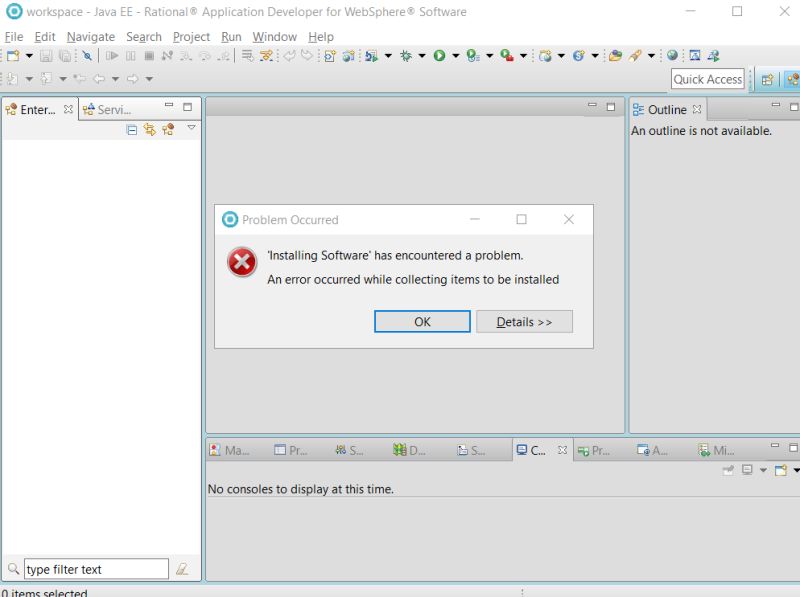Click the Search flashlight icon in toolbar
The image size is (800, 597).
click(88, 57)
